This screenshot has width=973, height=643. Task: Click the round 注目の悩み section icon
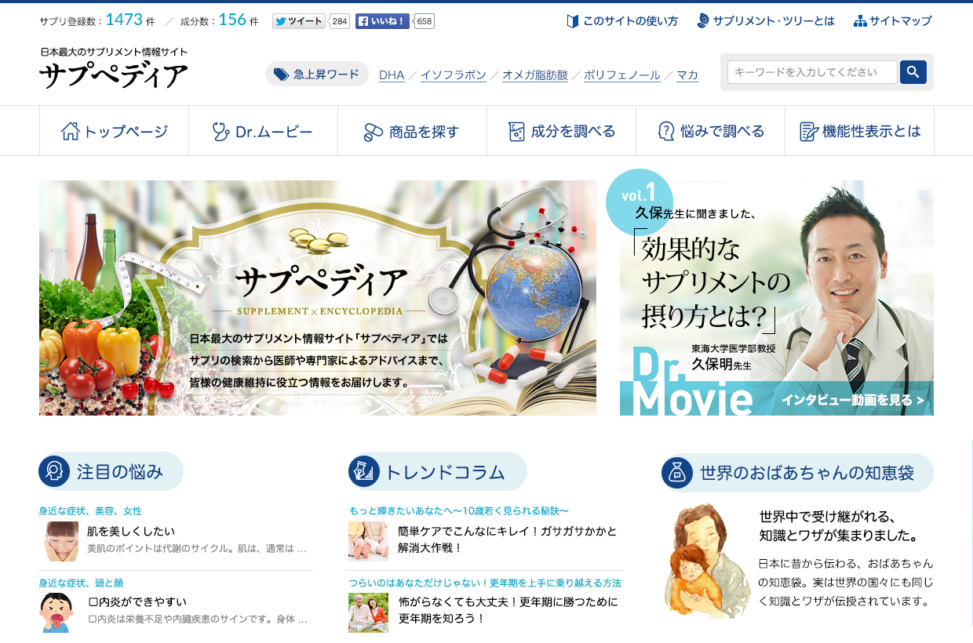click(54, 471)
